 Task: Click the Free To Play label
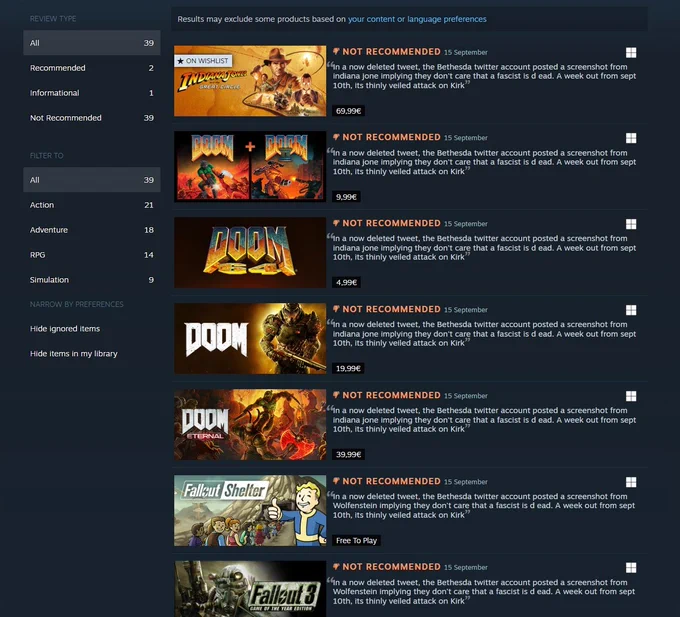356,541
